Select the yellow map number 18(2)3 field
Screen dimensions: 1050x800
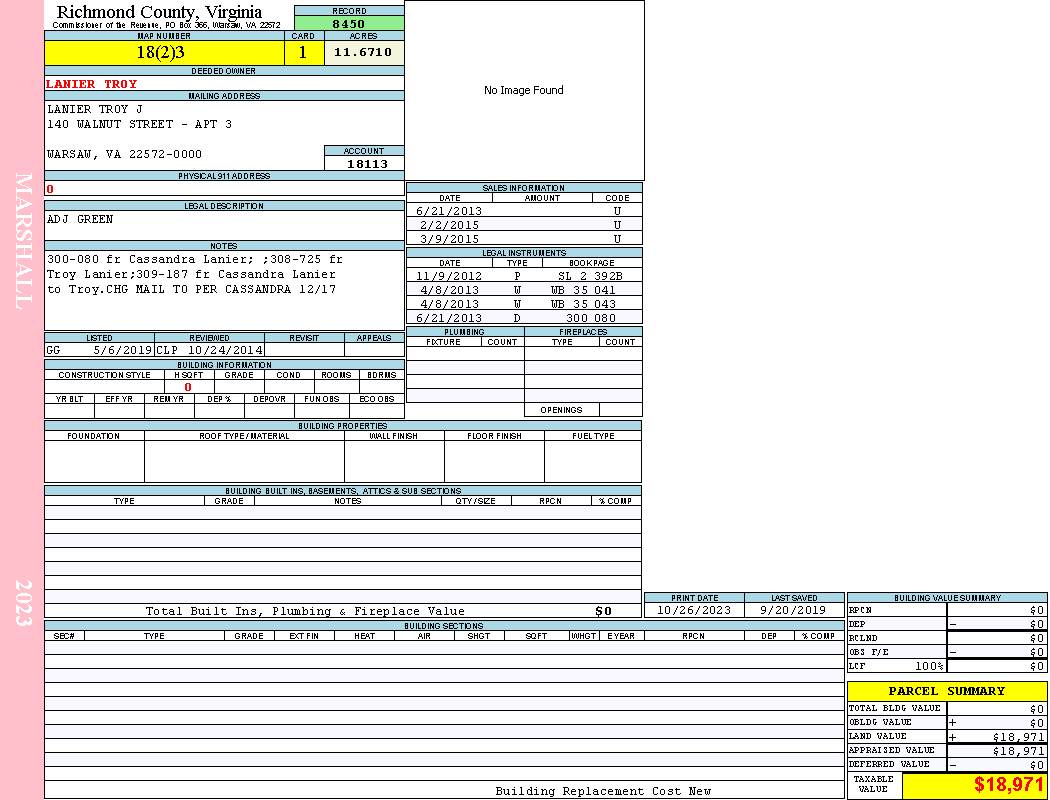[164, 53]
